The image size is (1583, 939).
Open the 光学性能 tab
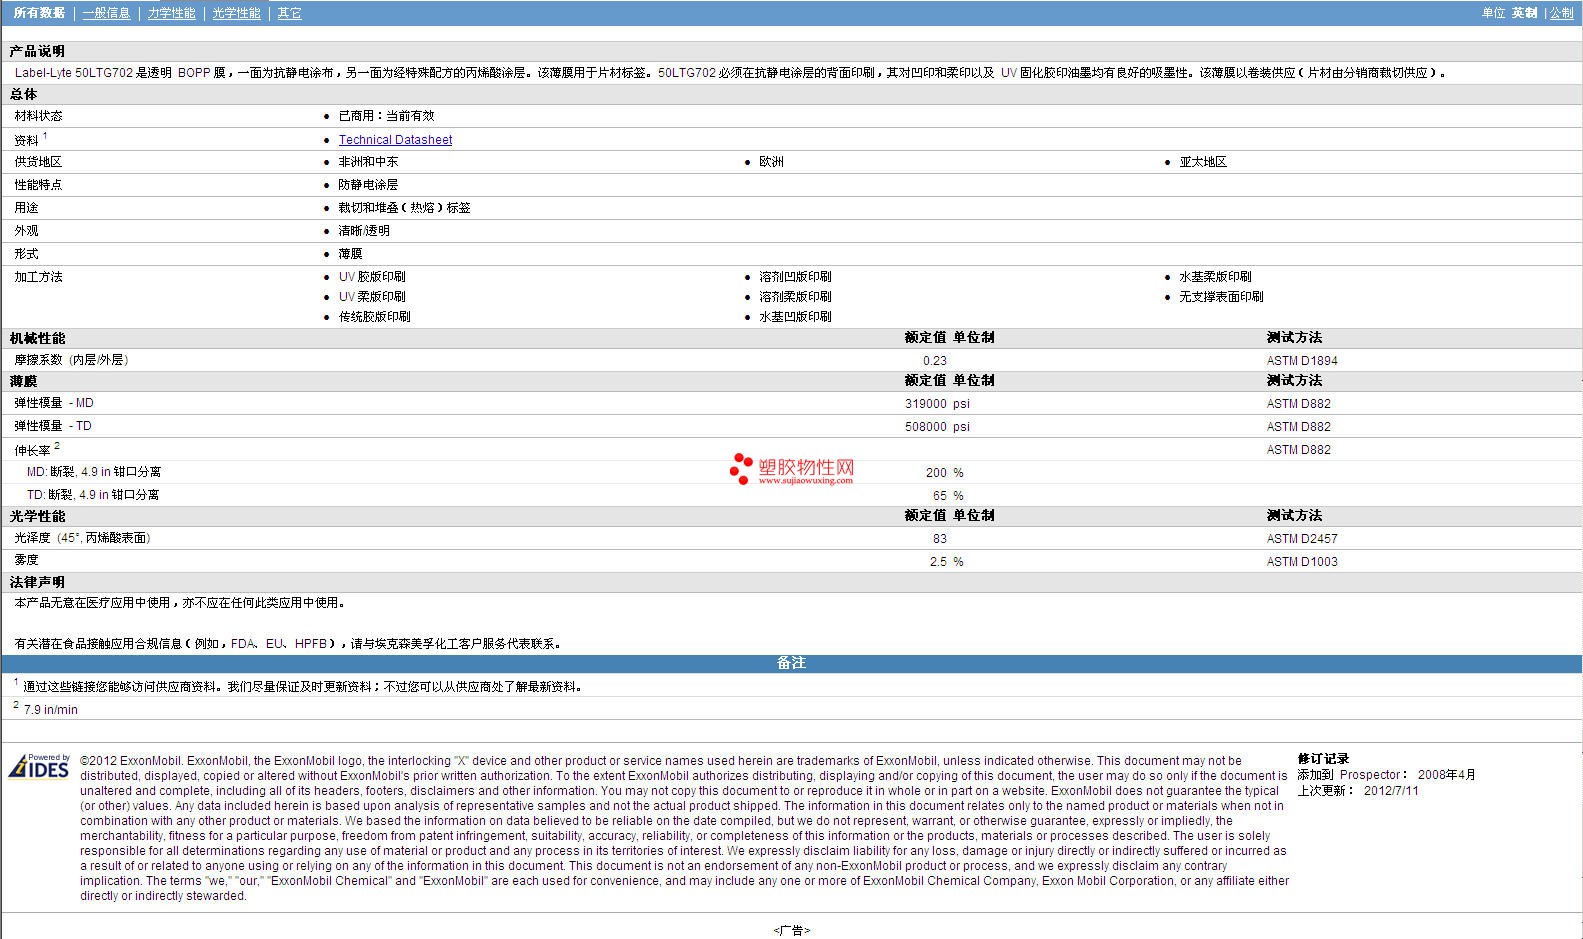pyautogui.click(x=236, y=13)
